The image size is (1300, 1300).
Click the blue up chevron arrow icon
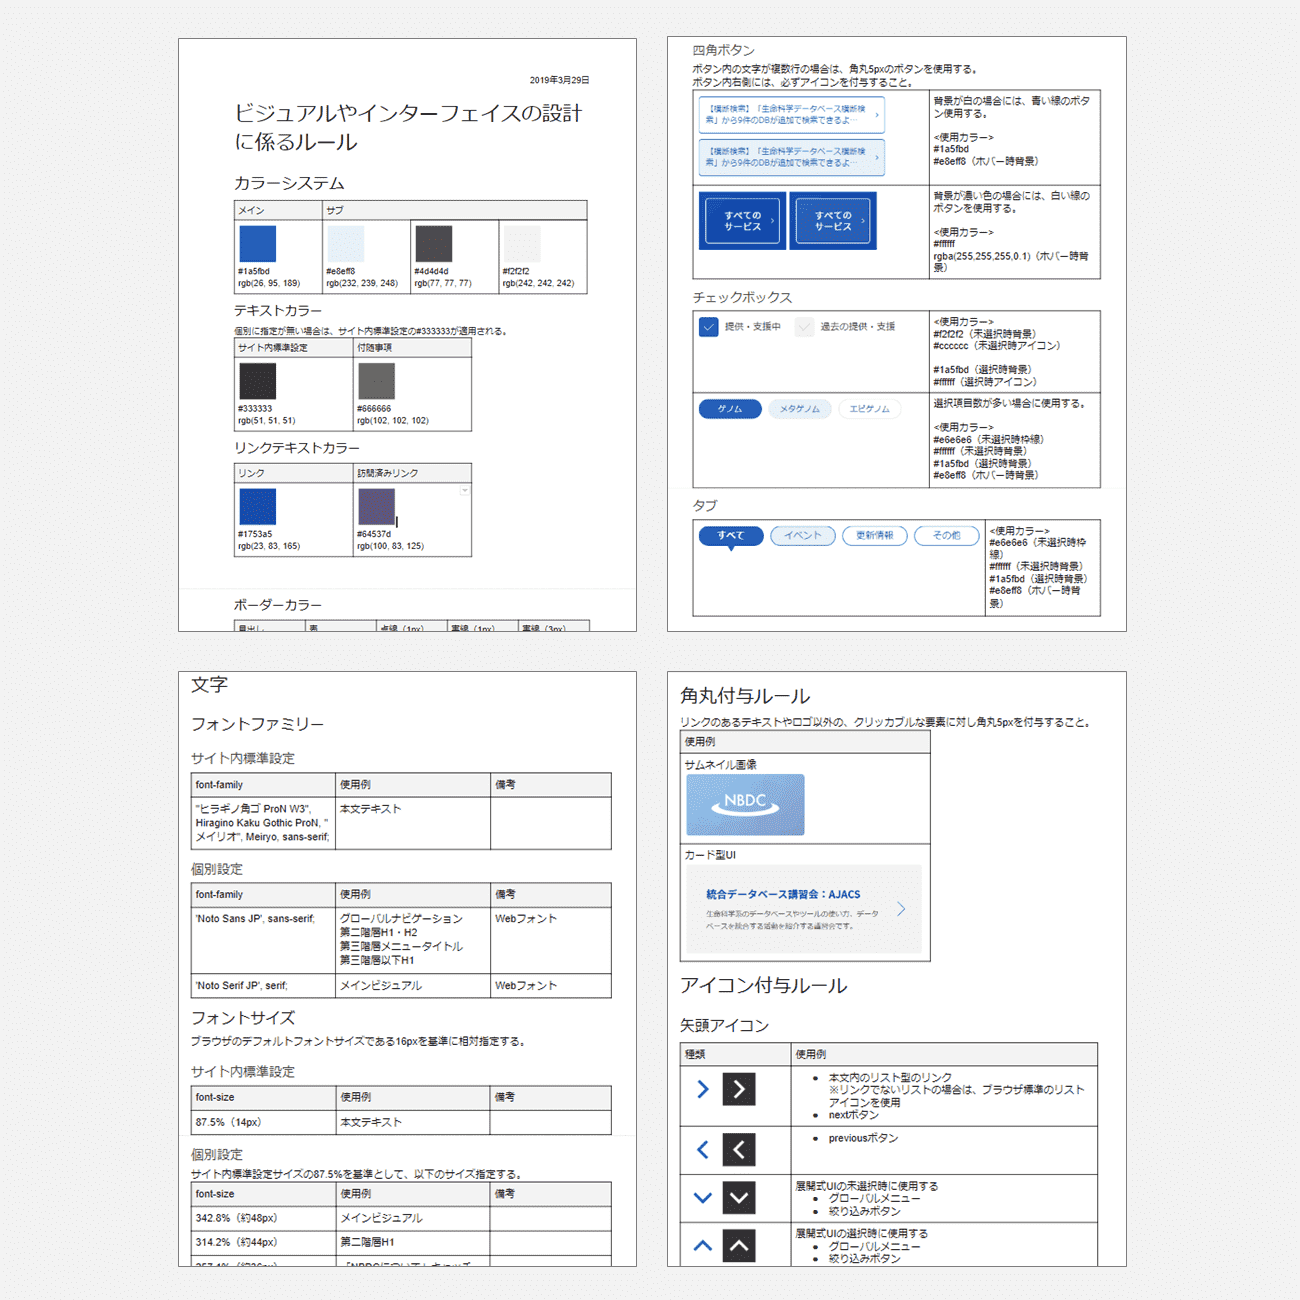tap(702, 1246)
